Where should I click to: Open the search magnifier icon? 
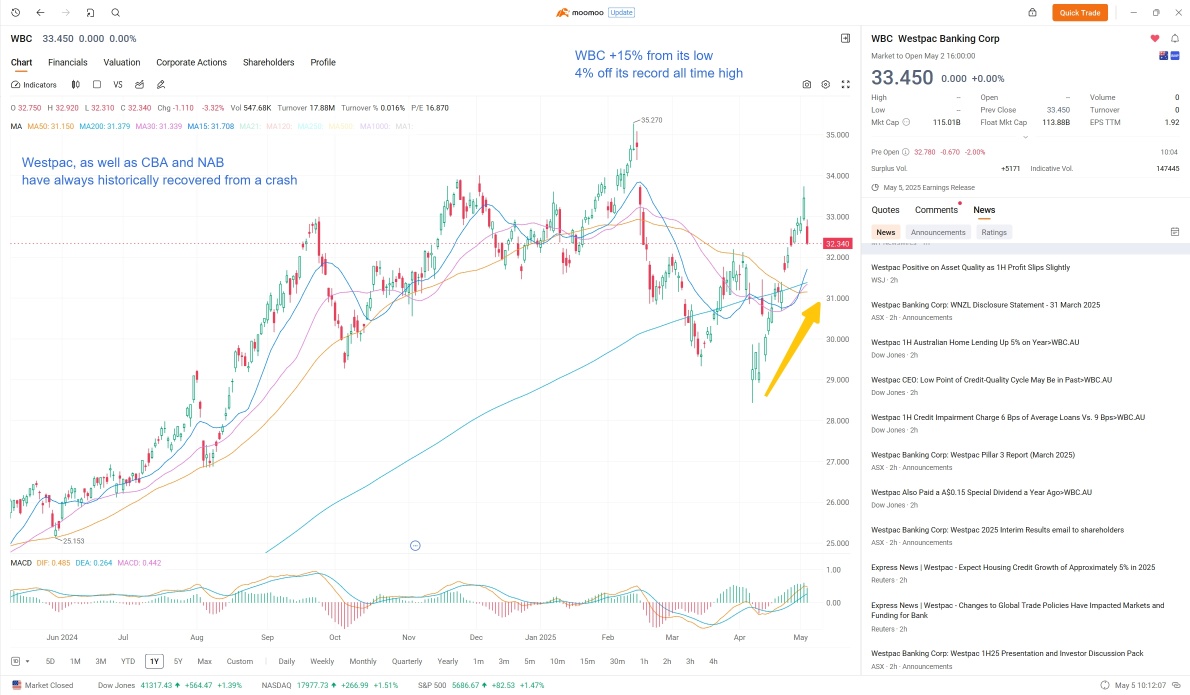point(115,13)
